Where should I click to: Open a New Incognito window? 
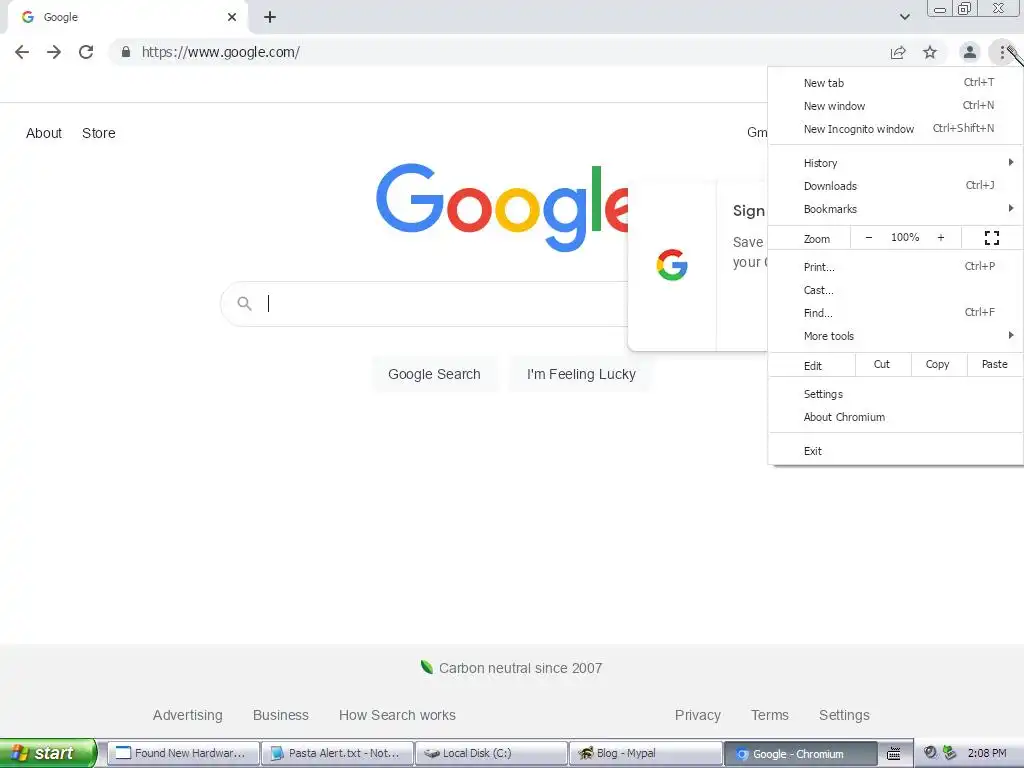895,129
